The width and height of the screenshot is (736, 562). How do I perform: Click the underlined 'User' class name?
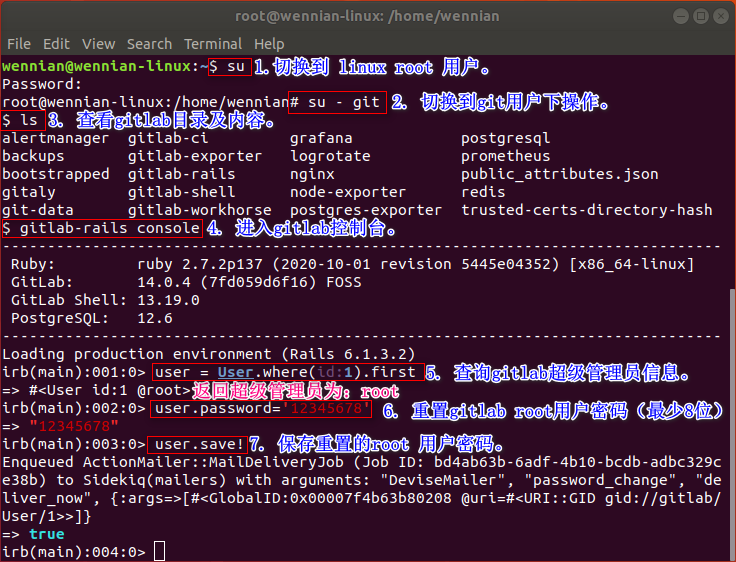point(235,372)
